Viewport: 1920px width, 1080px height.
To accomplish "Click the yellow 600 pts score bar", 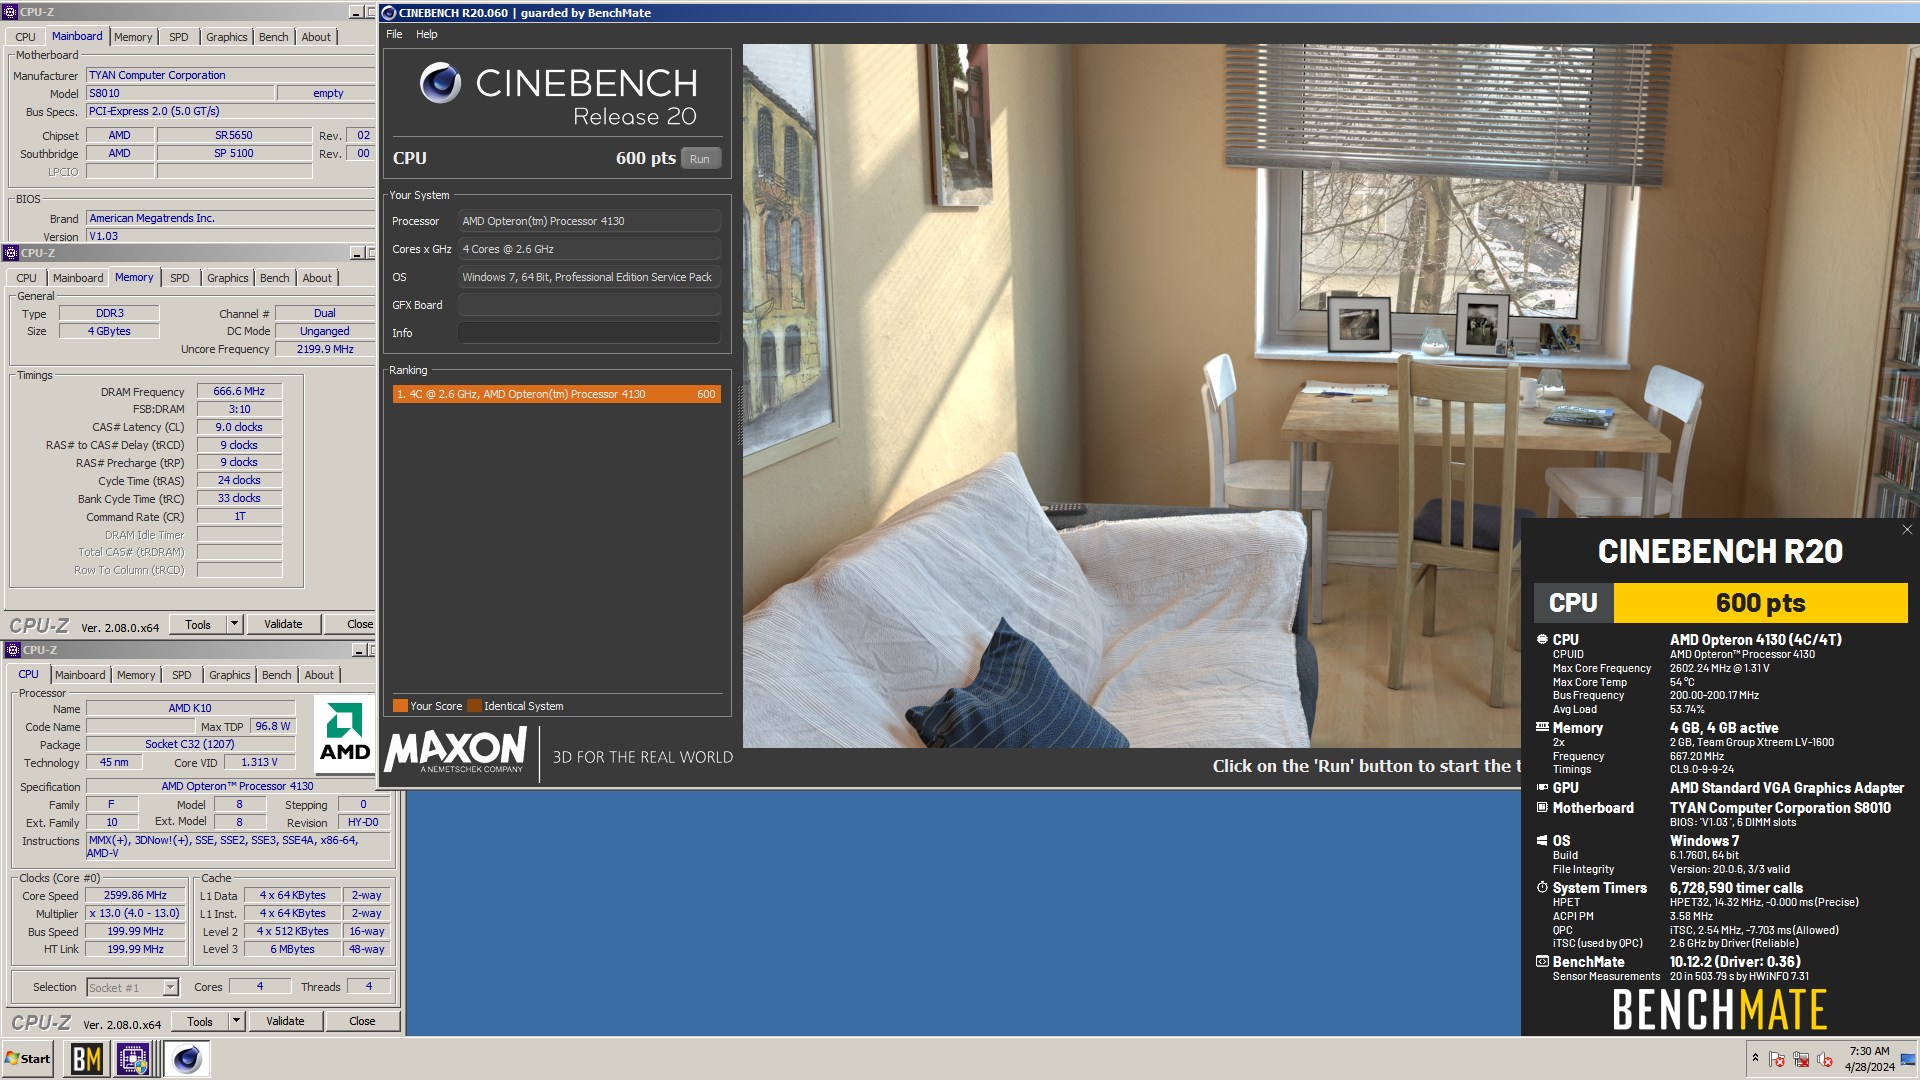I will pos(1760,603).
